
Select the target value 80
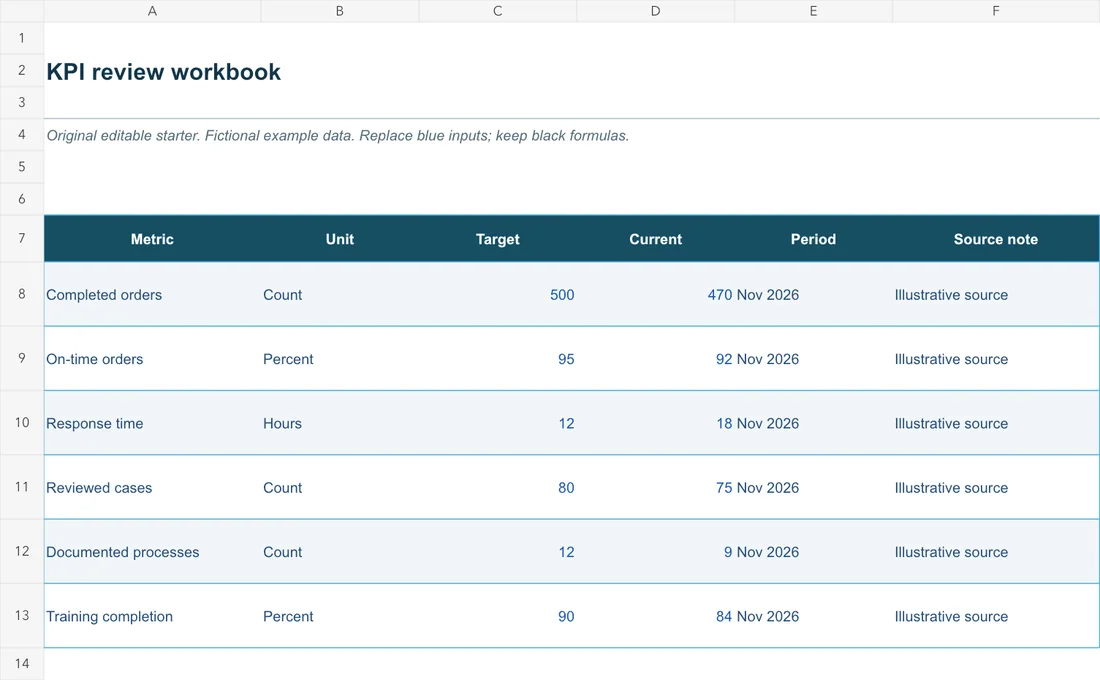click(497, 488)
